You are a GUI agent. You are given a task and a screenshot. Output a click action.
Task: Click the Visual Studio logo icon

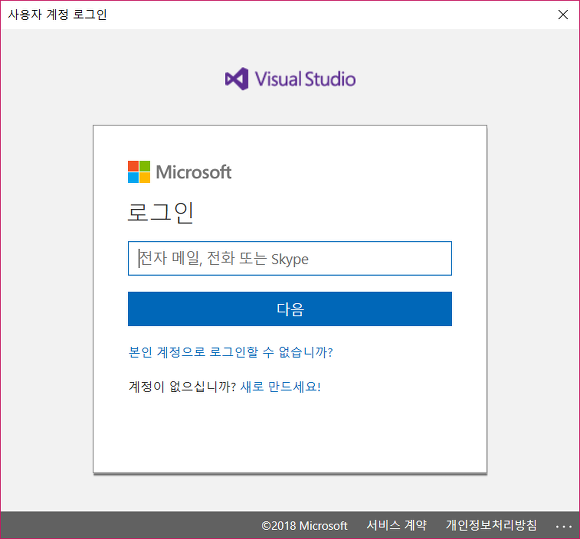point(237,79)
